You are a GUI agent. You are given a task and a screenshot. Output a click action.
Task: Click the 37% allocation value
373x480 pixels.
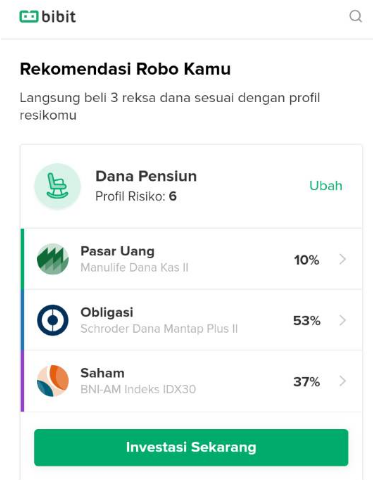pos(307,382)
